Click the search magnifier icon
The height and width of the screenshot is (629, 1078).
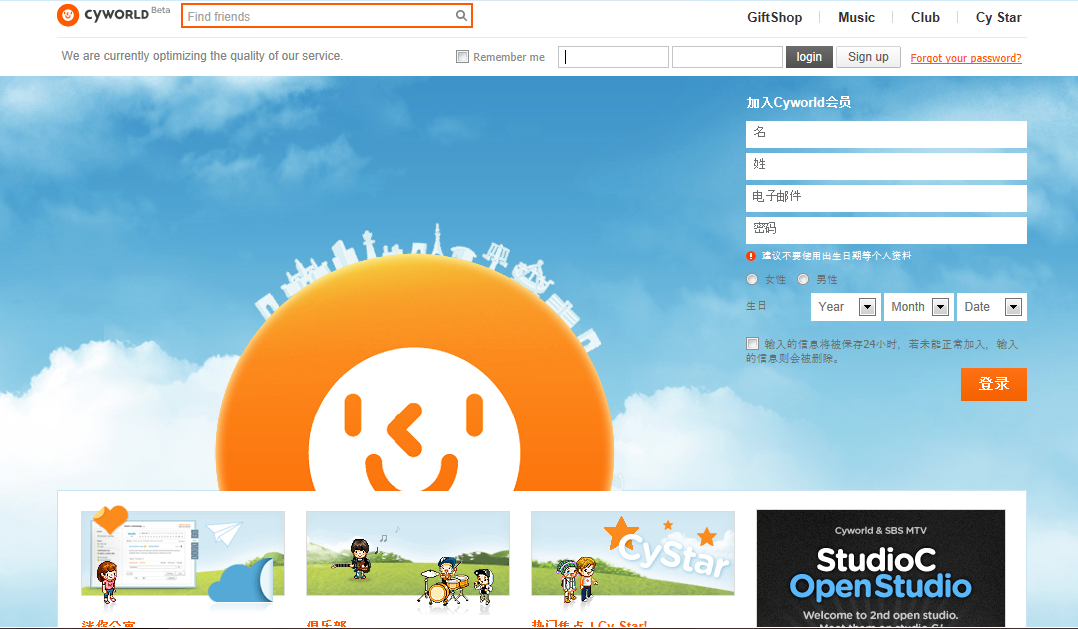coord(461,16)
